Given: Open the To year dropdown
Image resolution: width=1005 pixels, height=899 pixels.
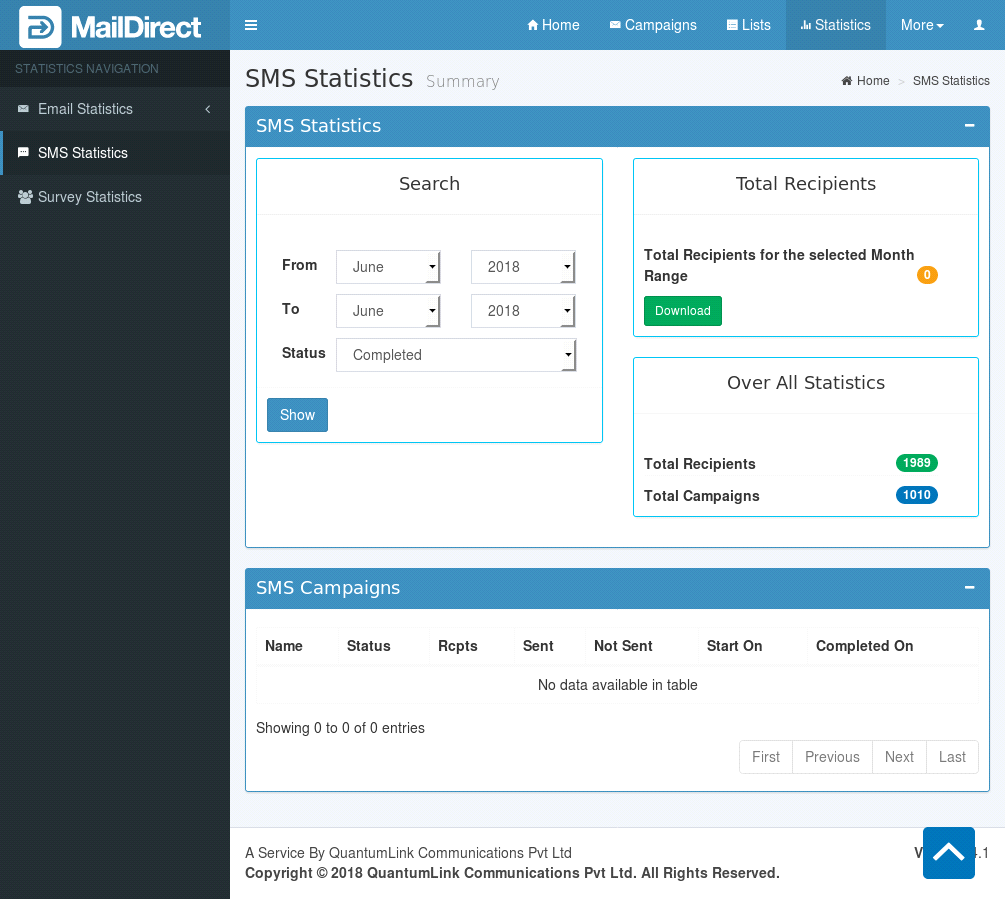Looking at the screenshot, I should [523, 311].
